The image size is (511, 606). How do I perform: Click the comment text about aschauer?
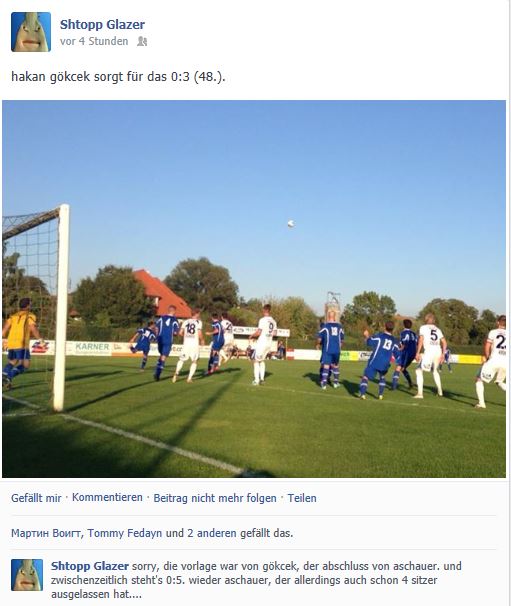(256, 580)
